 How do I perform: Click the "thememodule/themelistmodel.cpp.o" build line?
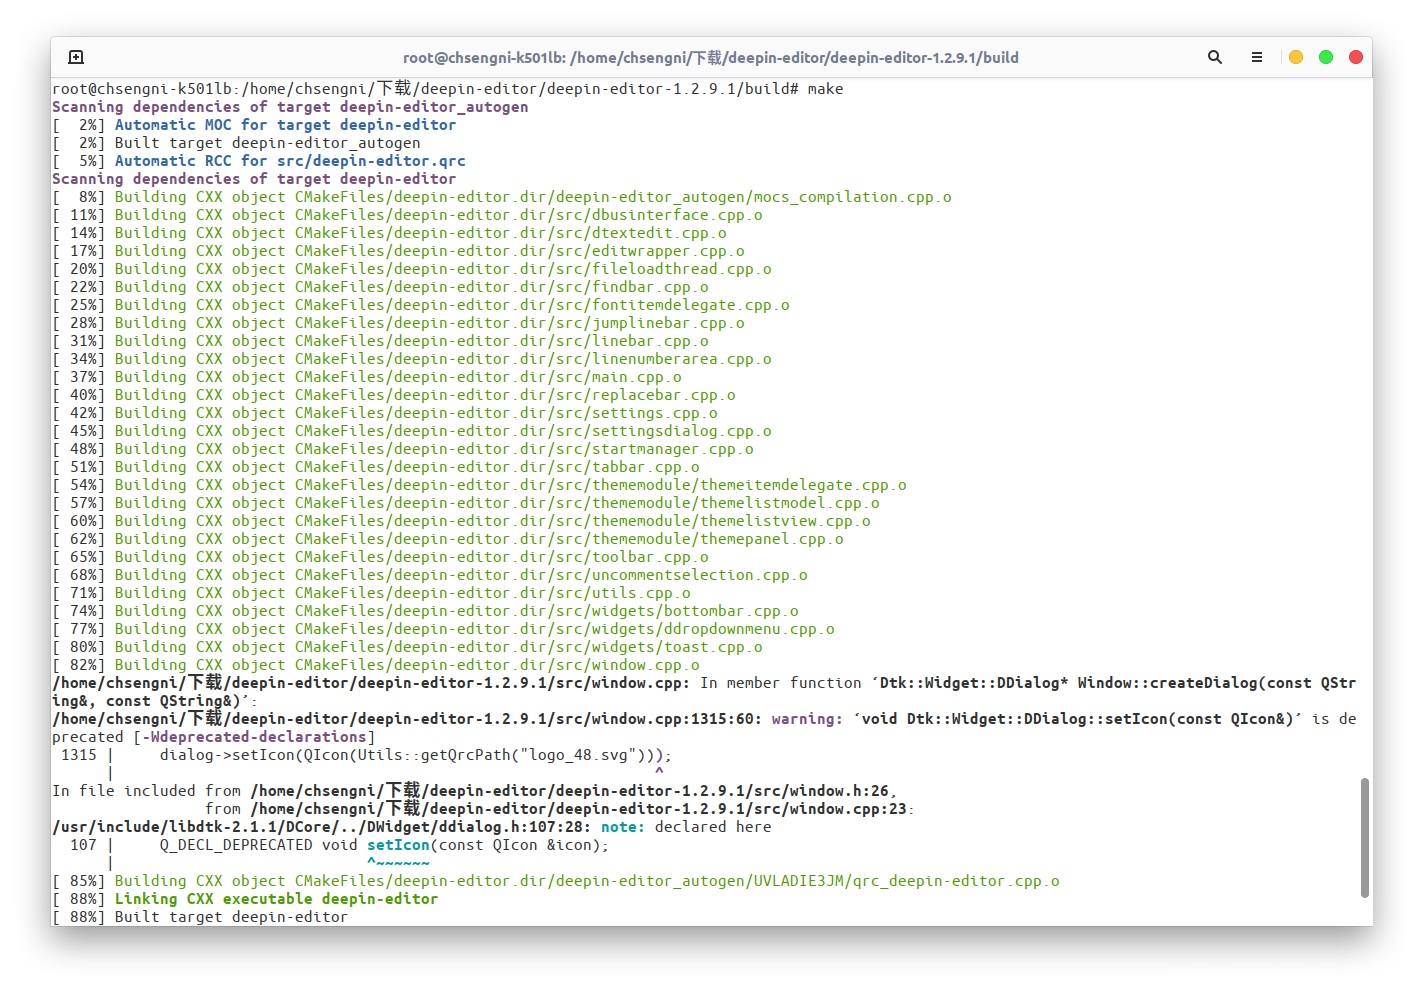tap(466, 503)
